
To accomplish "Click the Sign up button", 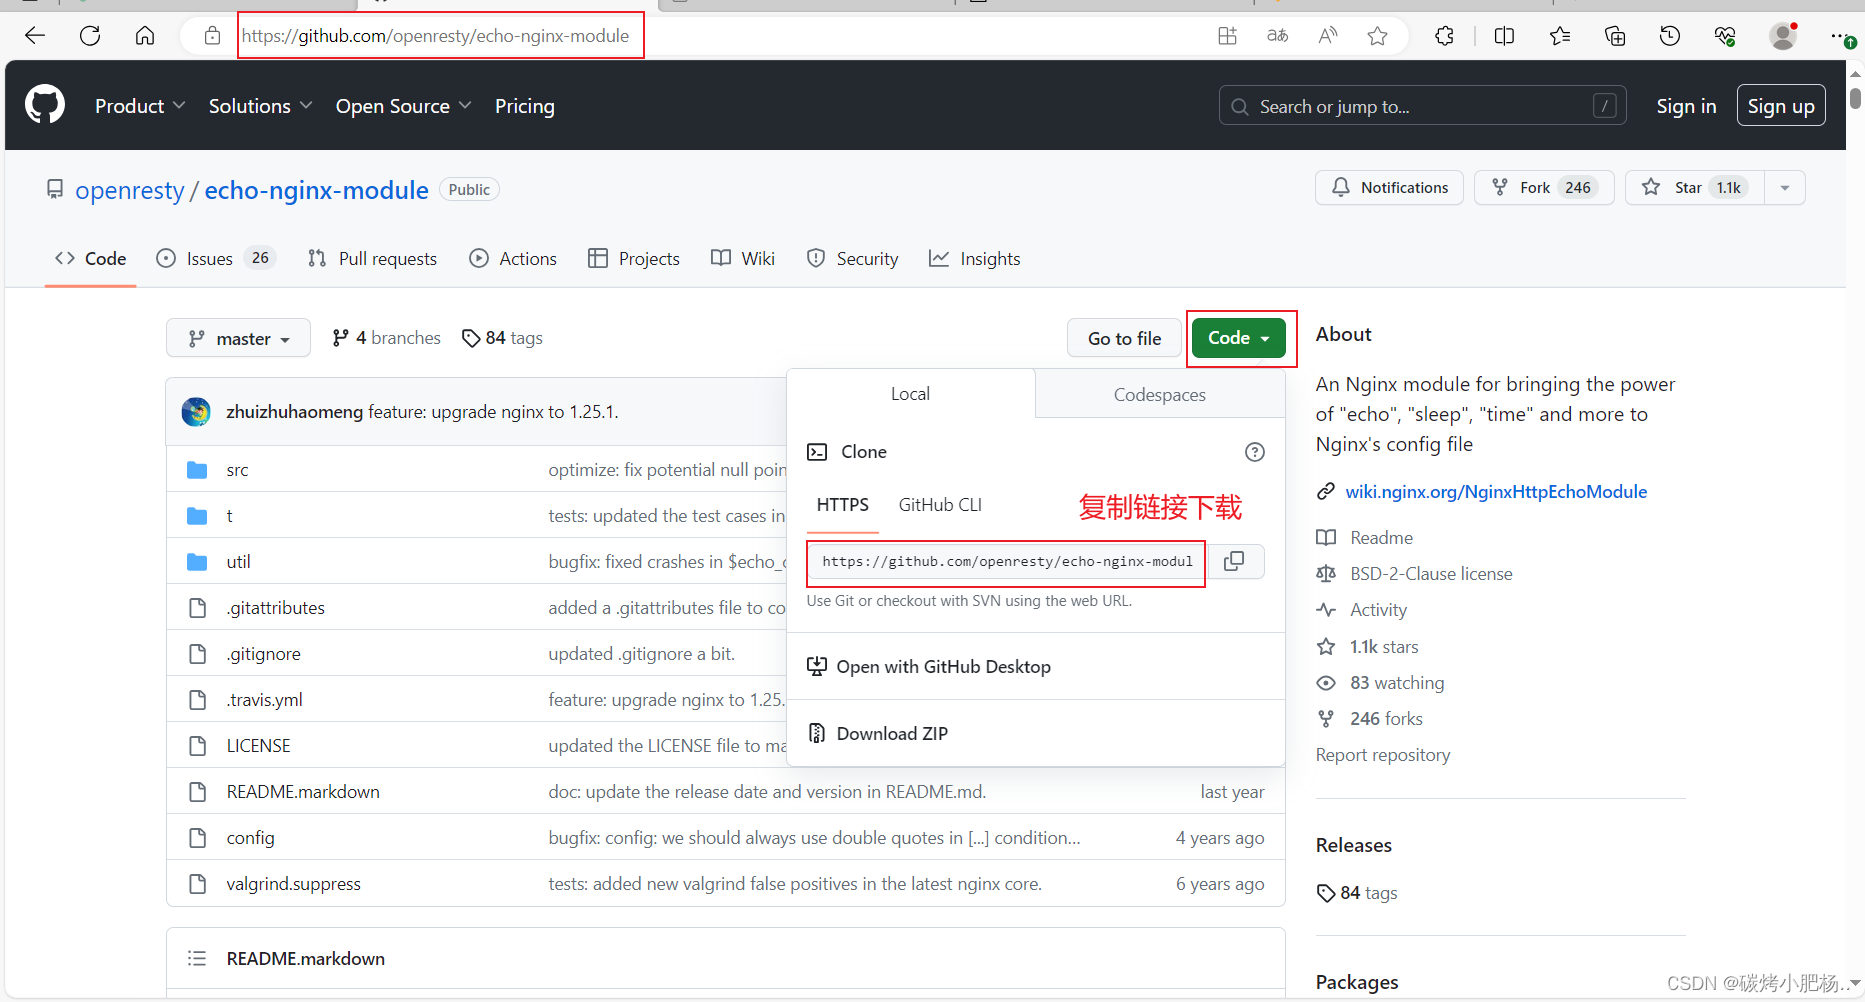I will (x=1781, y=106).
